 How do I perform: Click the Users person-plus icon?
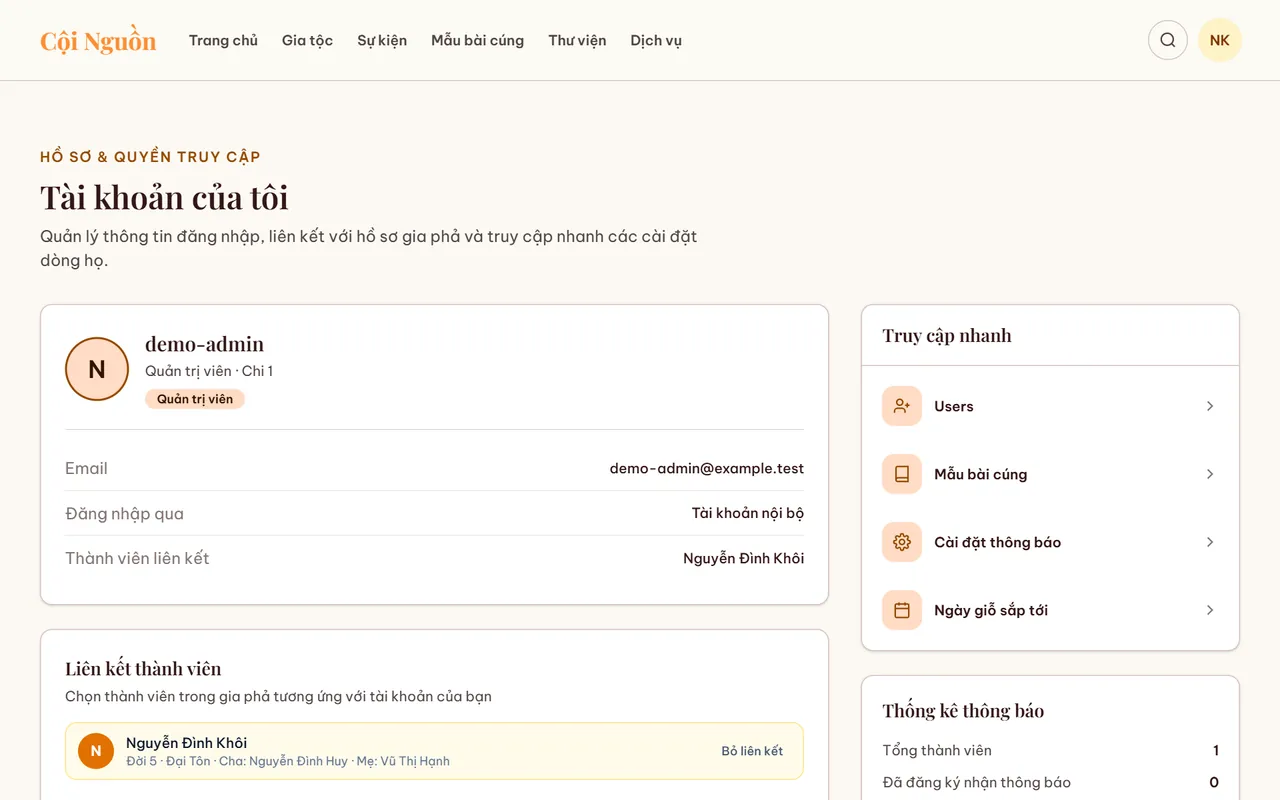pyautogui.click(x=902, y=406)
